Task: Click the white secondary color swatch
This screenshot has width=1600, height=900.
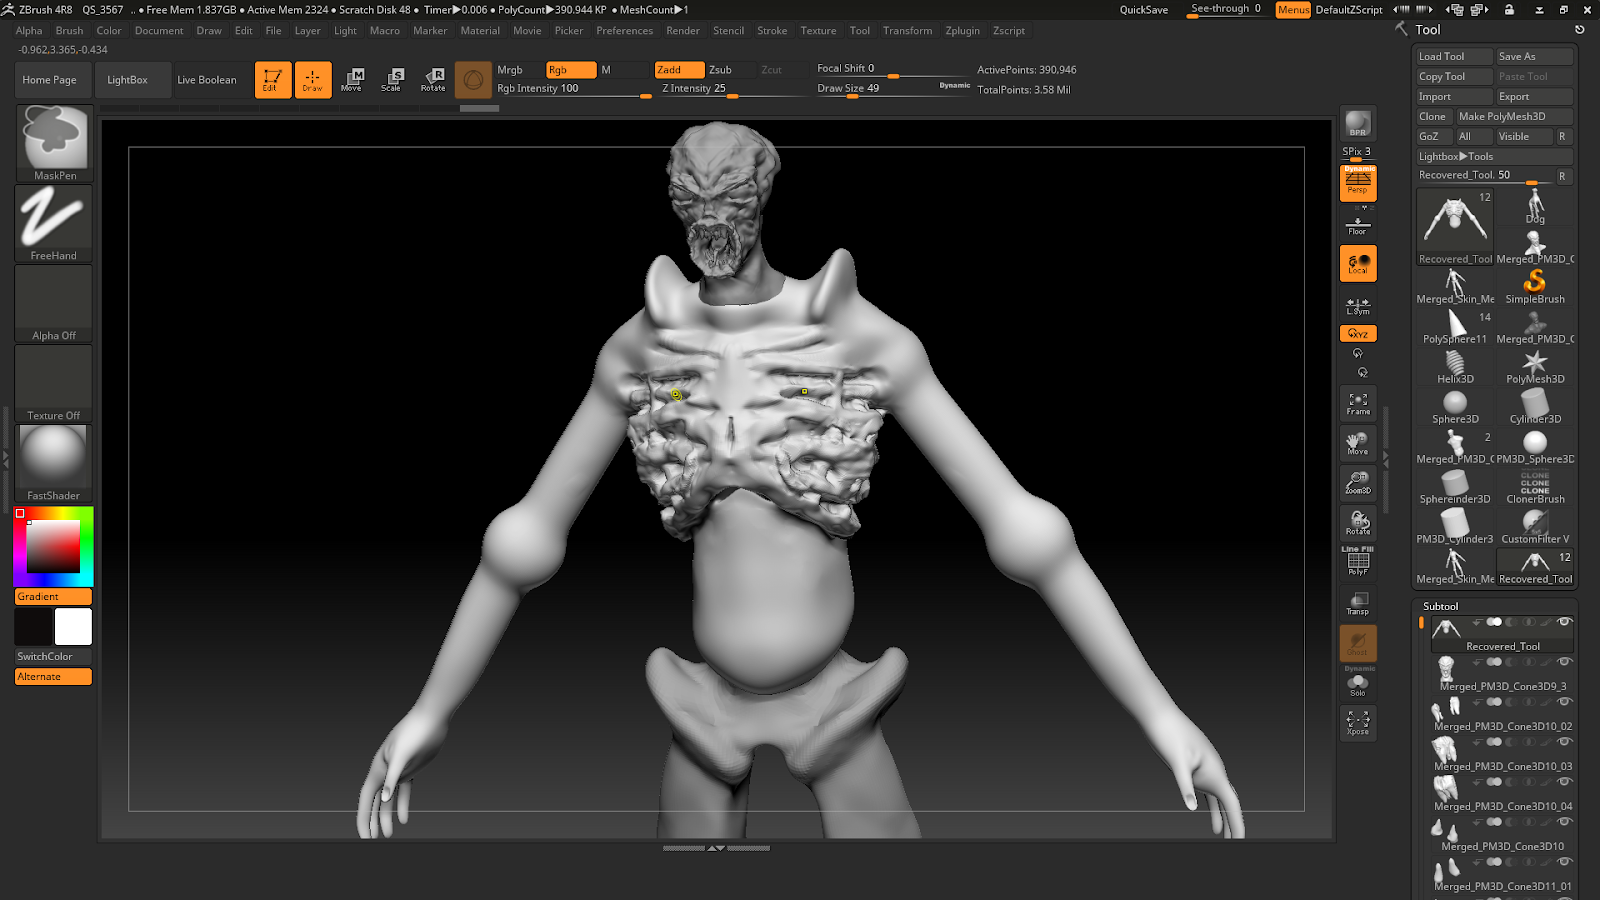Action: pos(73,627)
